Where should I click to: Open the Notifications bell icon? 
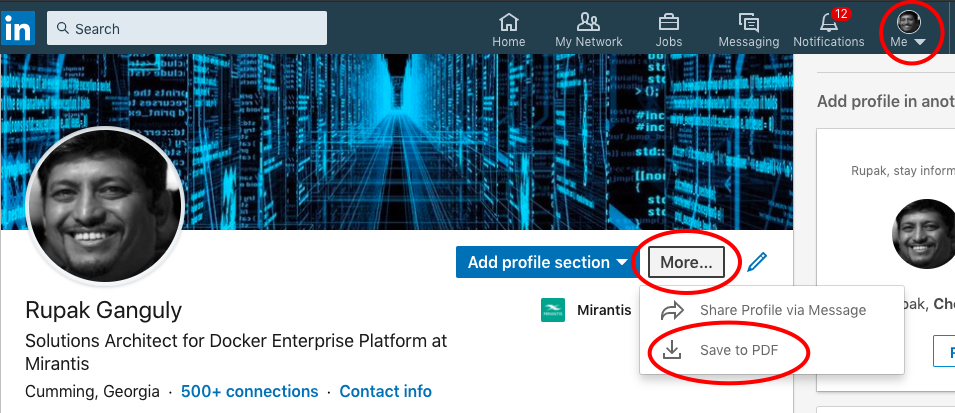pos(828,23)
